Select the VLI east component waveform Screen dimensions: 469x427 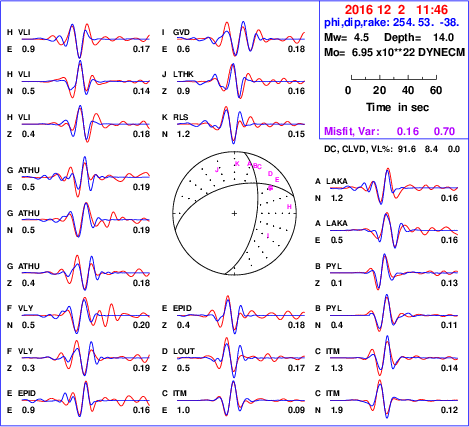pyautogui.click(x=86, y=40)
